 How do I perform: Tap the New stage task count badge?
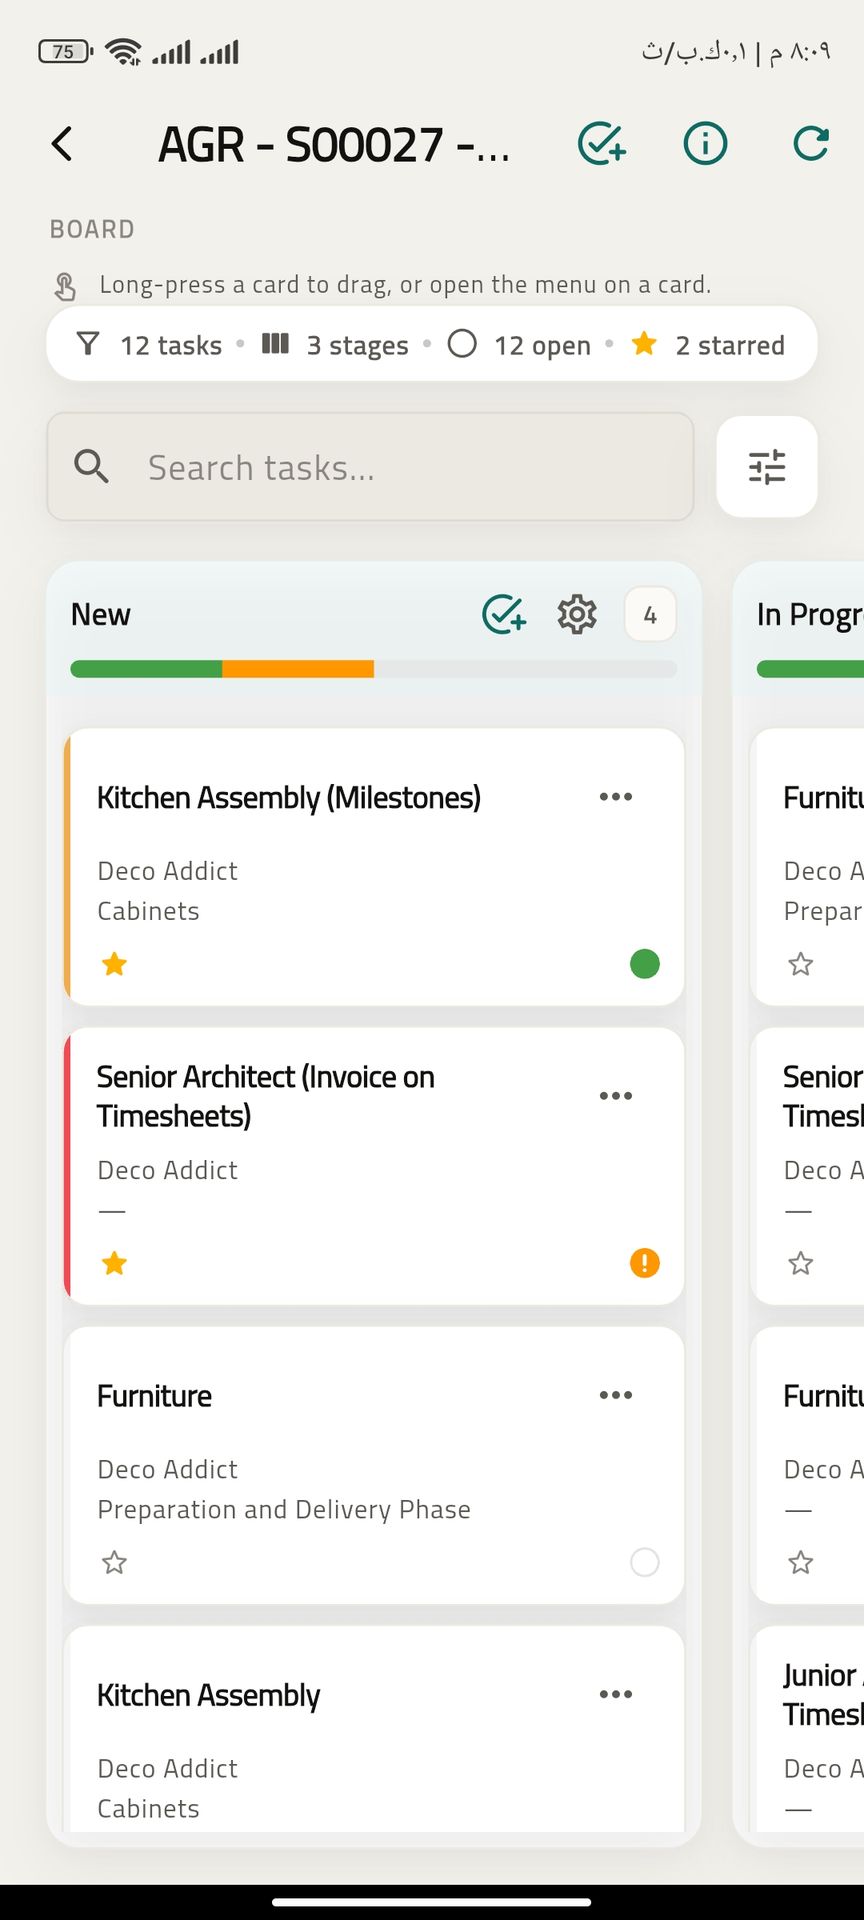click(650, 614)
